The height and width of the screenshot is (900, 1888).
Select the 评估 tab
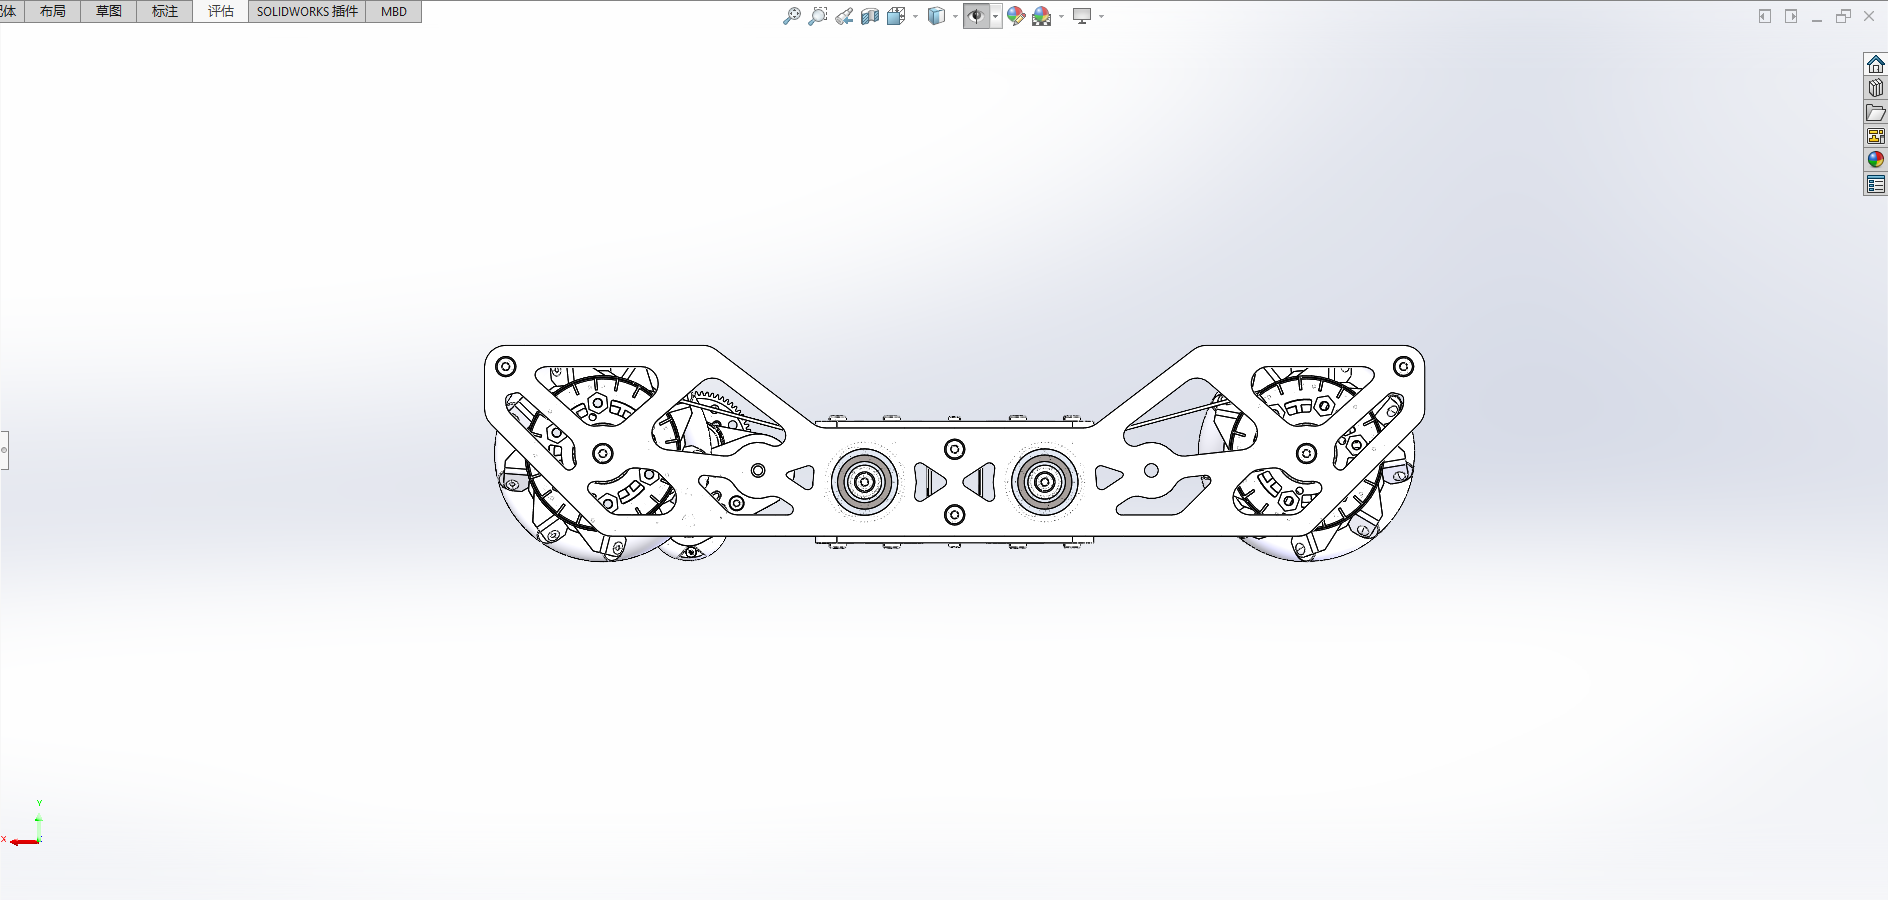tap(221, 11)
